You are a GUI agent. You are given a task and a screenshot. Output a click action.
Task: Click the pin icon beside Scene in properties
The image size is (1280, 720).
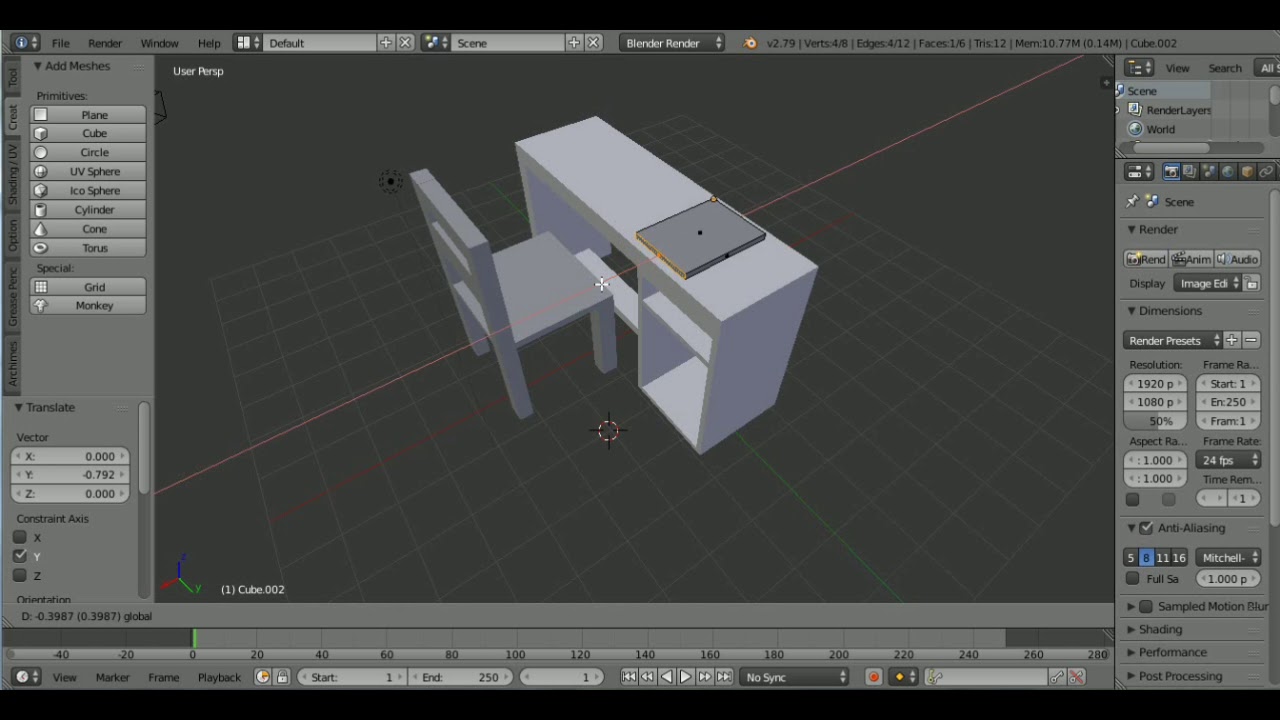click(x=1132, y=202)
